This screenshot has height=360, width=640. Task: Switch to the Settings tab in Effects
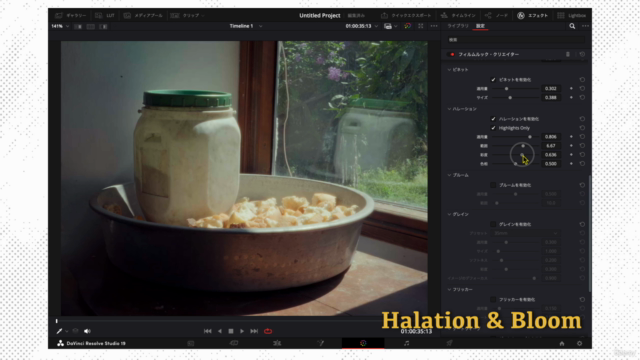(x=480, y=26)
